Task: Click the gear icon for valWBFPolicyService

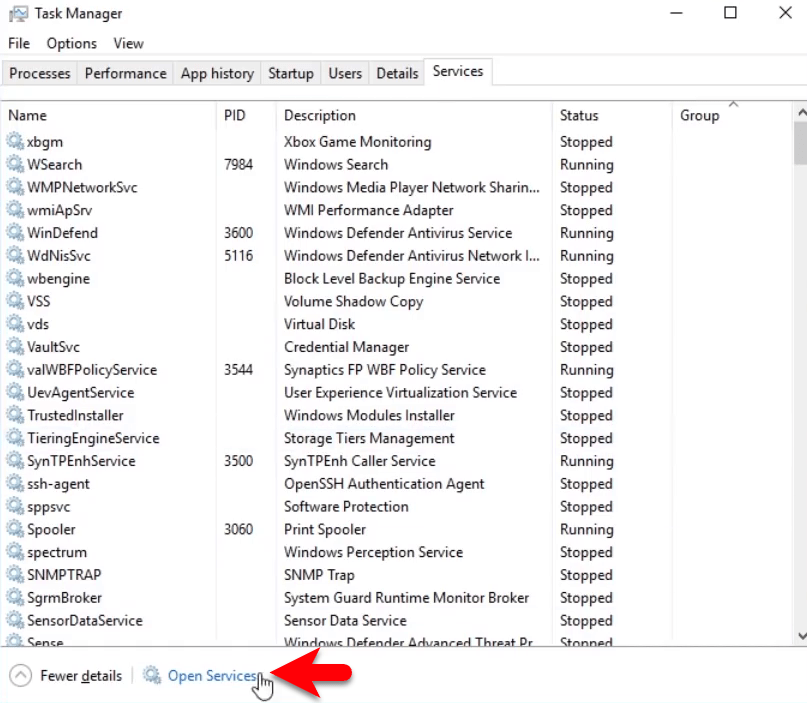Action: click(15, 370)
